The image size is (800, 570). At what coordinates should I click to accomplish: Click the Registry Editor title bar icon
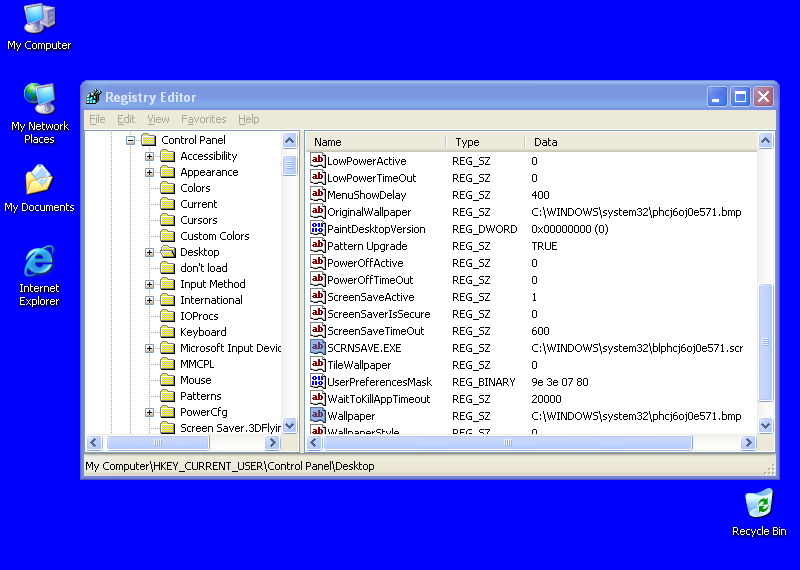[94, 96]
